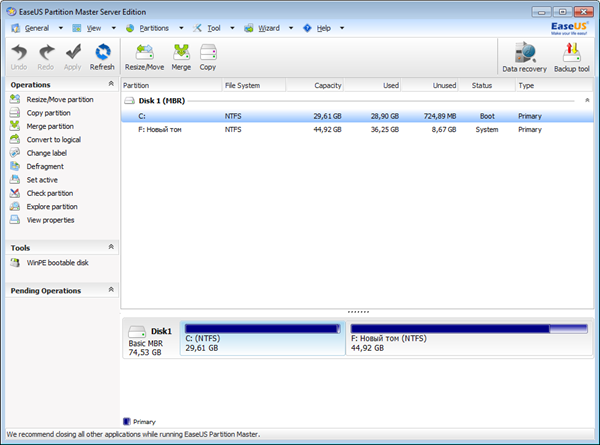Click Check partition in Operations
600x445 pixels.
click(x=49, y=193)
